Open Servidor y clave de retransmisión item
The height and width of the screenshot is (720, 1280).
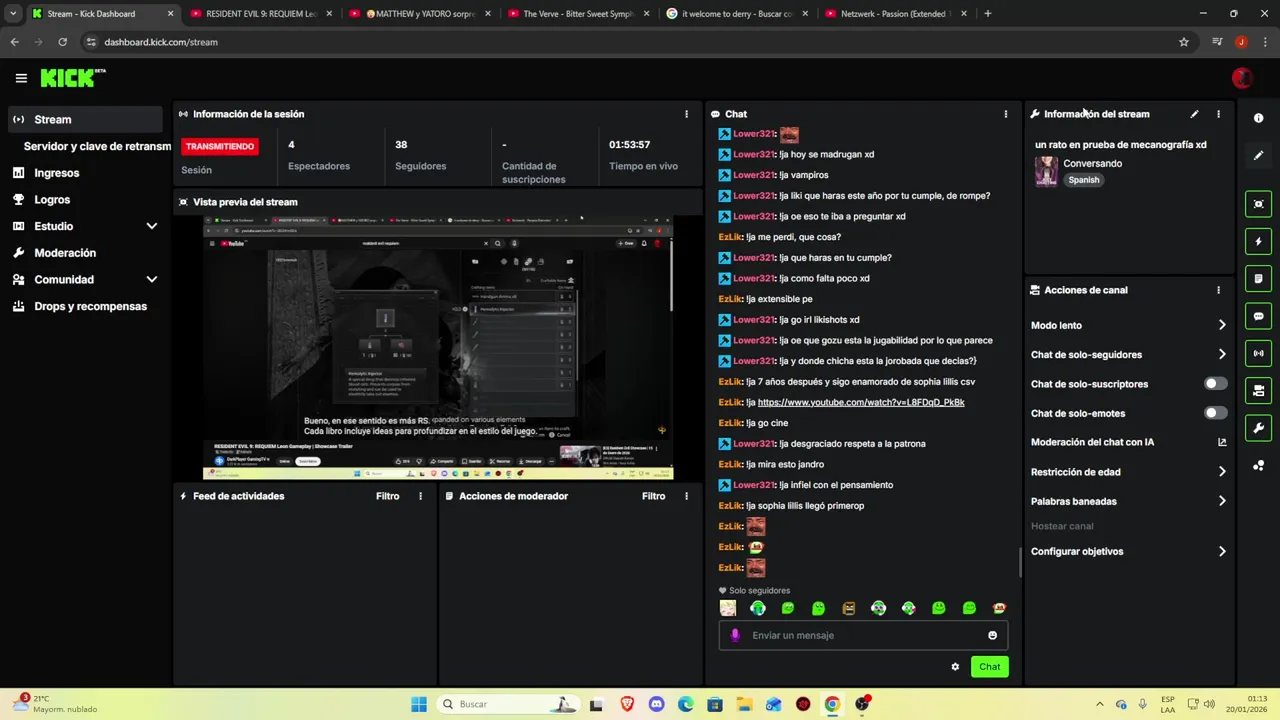pyautogui.click(x=97, y=146)
